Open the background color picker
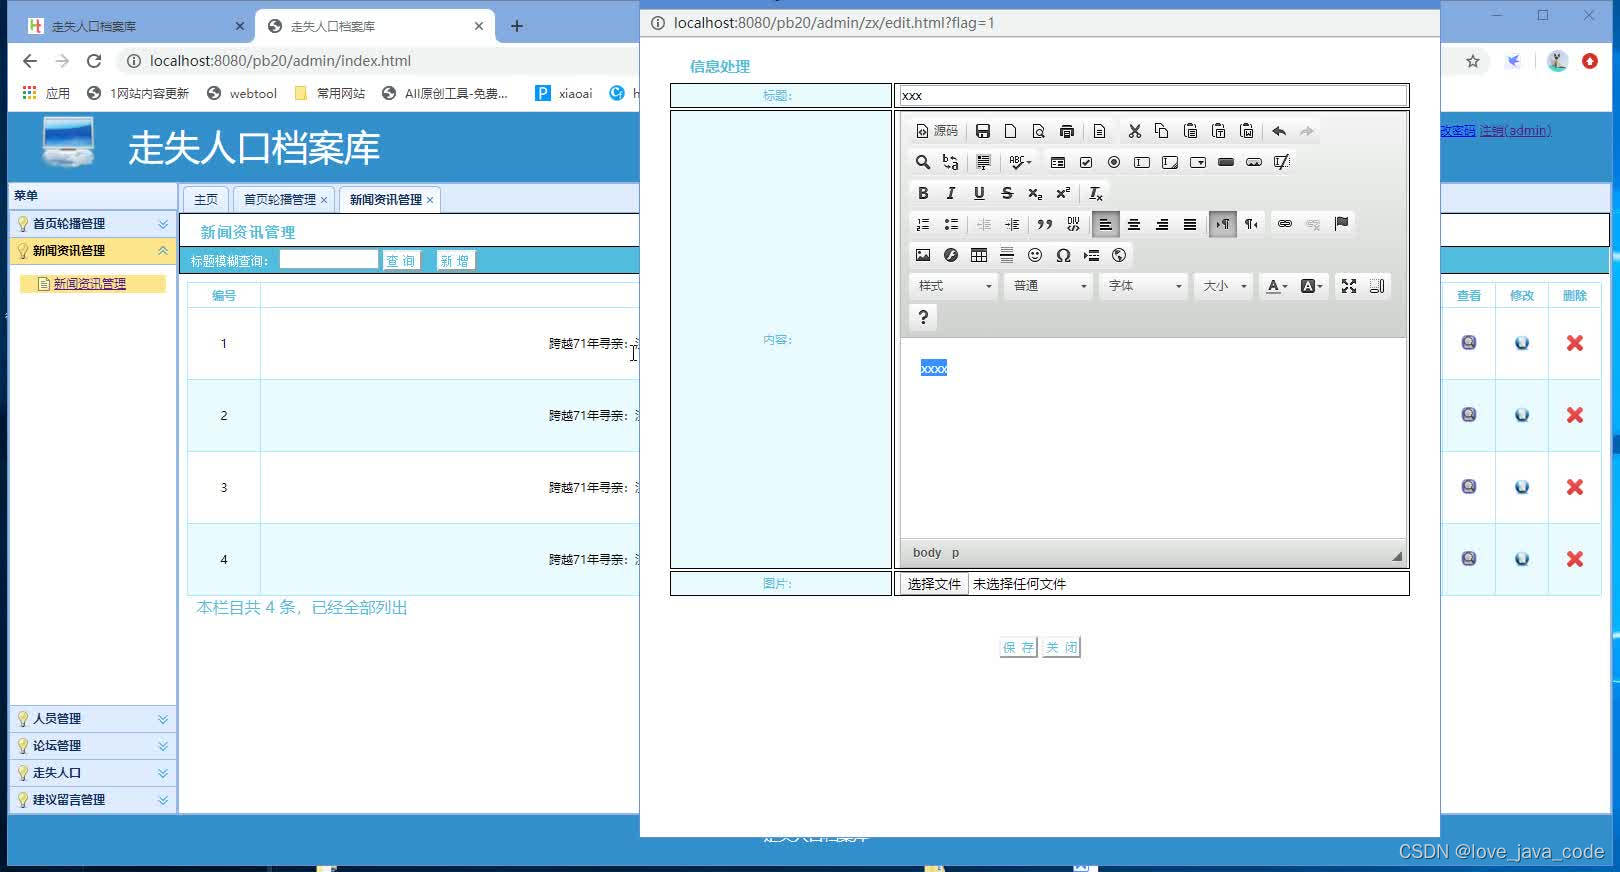 pos(1312,286)
